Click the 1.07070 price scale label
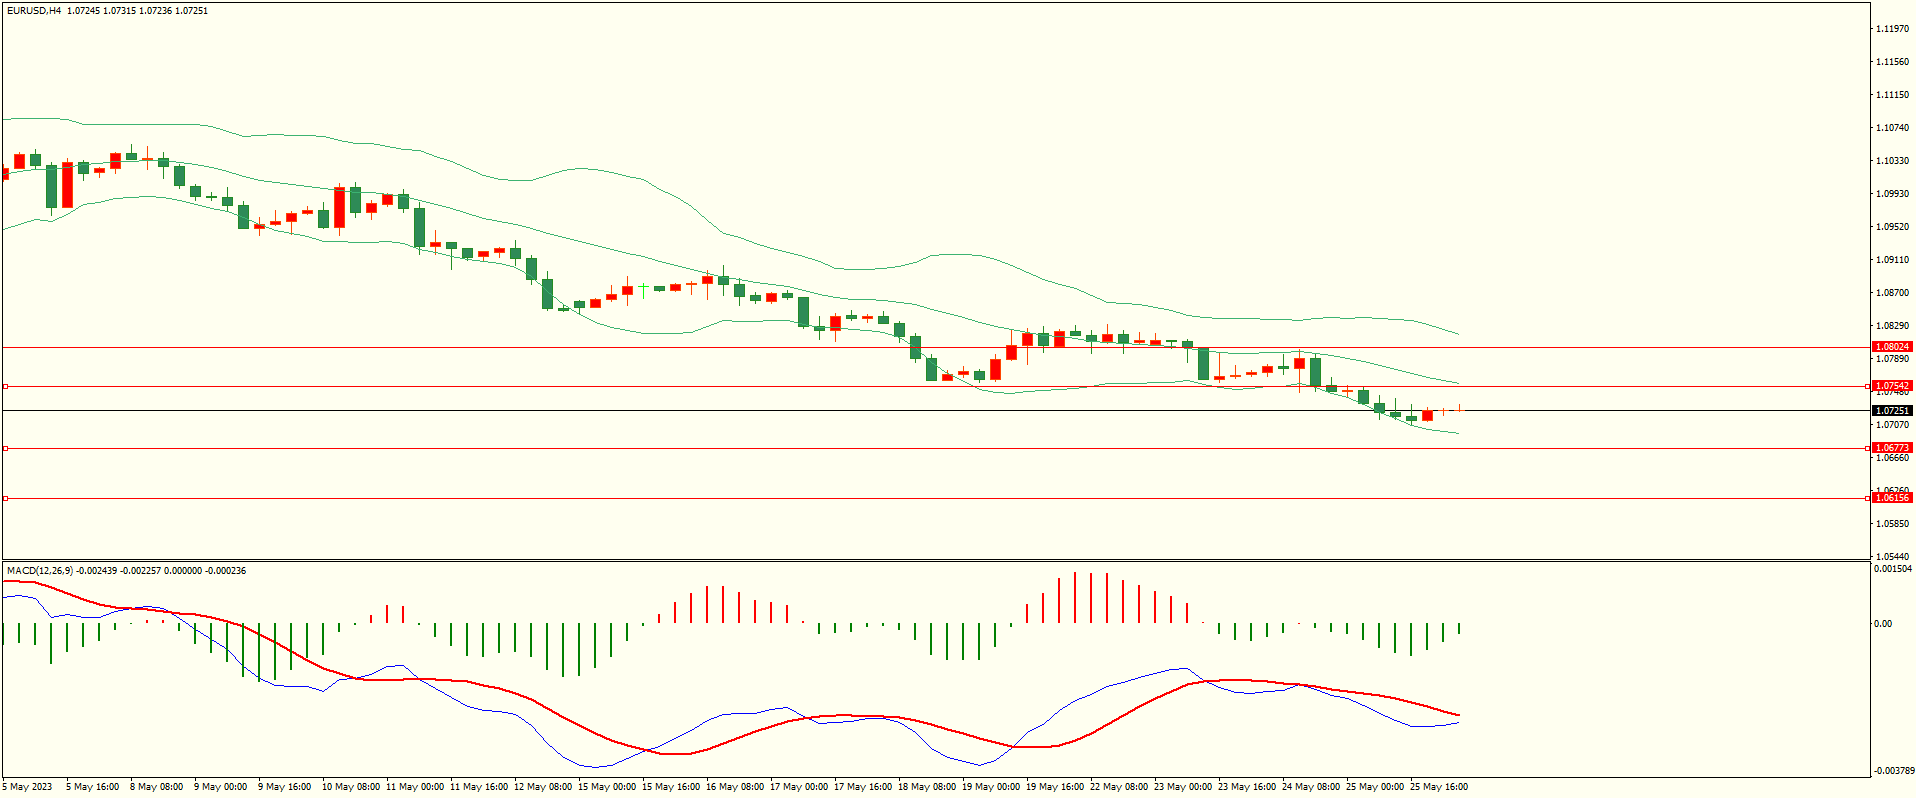The height and width of the screenshot is (798, 1916). click(1892, 425)
